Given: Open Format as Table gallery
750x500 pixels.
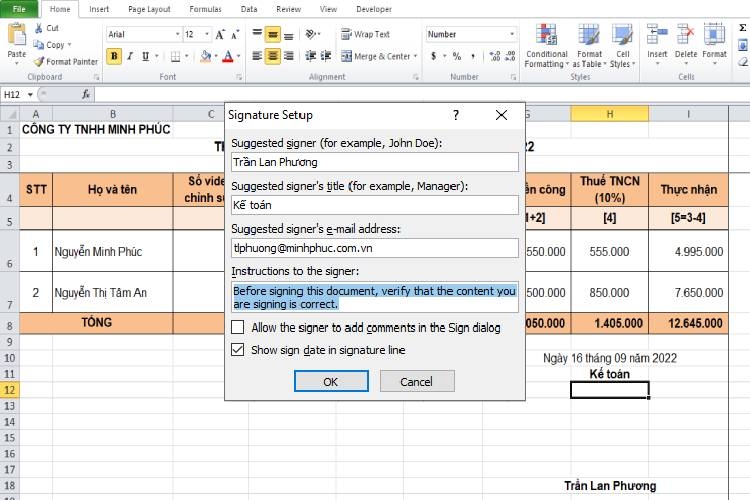Looking at the screenshot, I should 589,46.
